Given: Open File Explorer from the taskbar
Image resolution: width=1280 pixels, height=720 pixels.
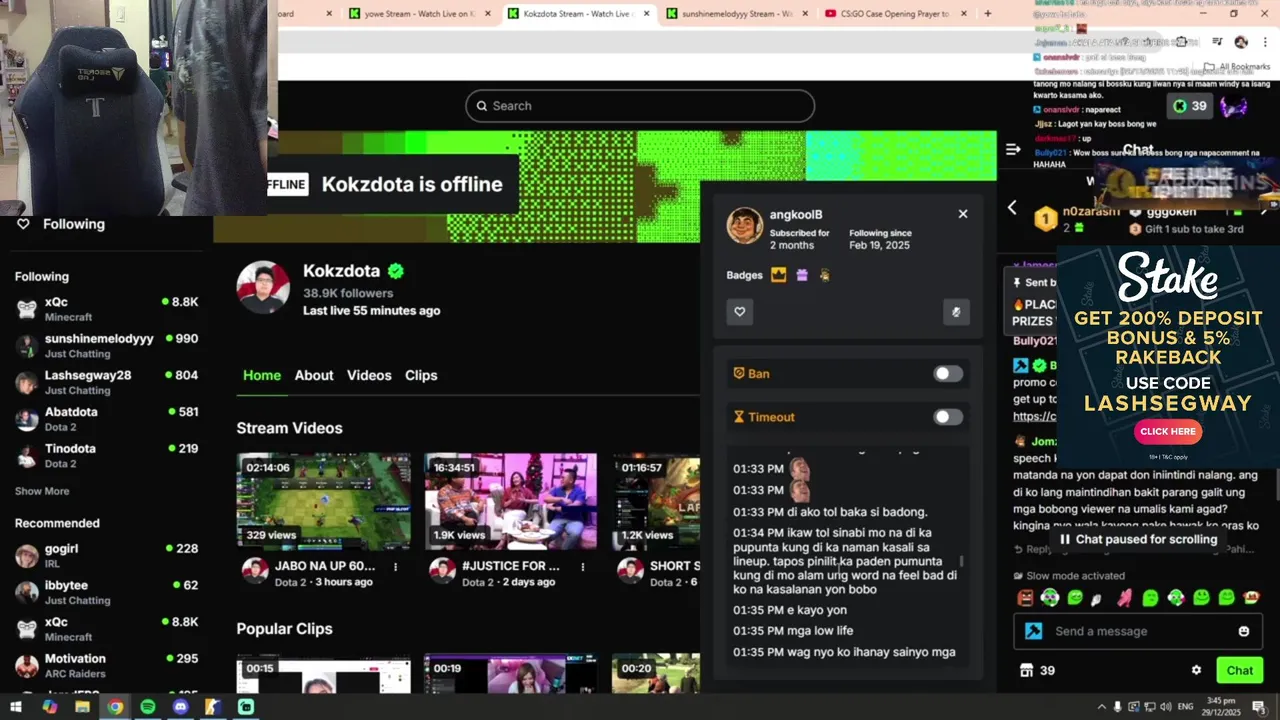Looking at the screenshot, I should pos(82,707).
